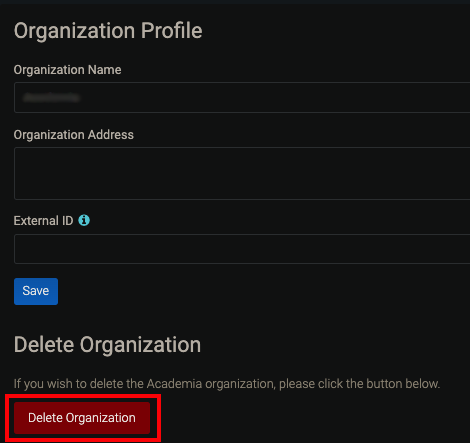Select the empty field under External ID
This screenshot has height=443, width=470.
[242, 249]
